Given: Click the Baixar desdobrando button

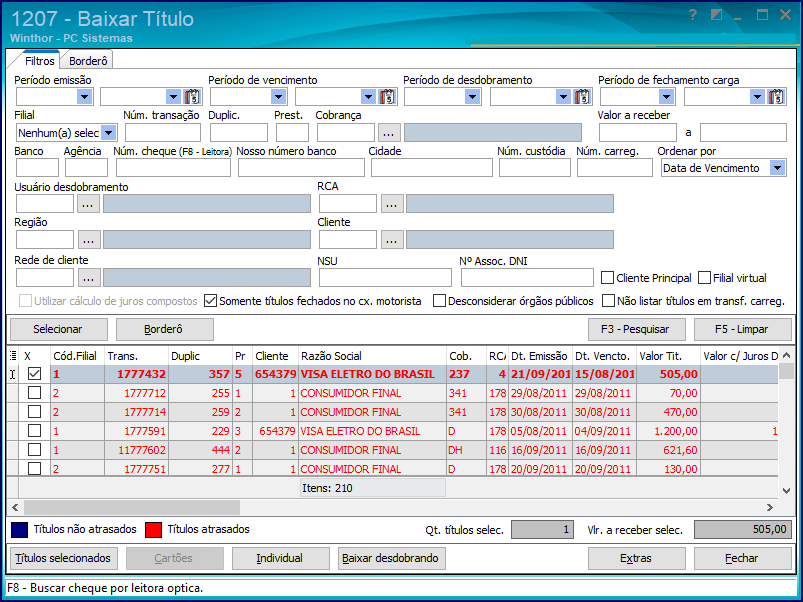Looking at the screenshot, I should (x=391, y=558).
